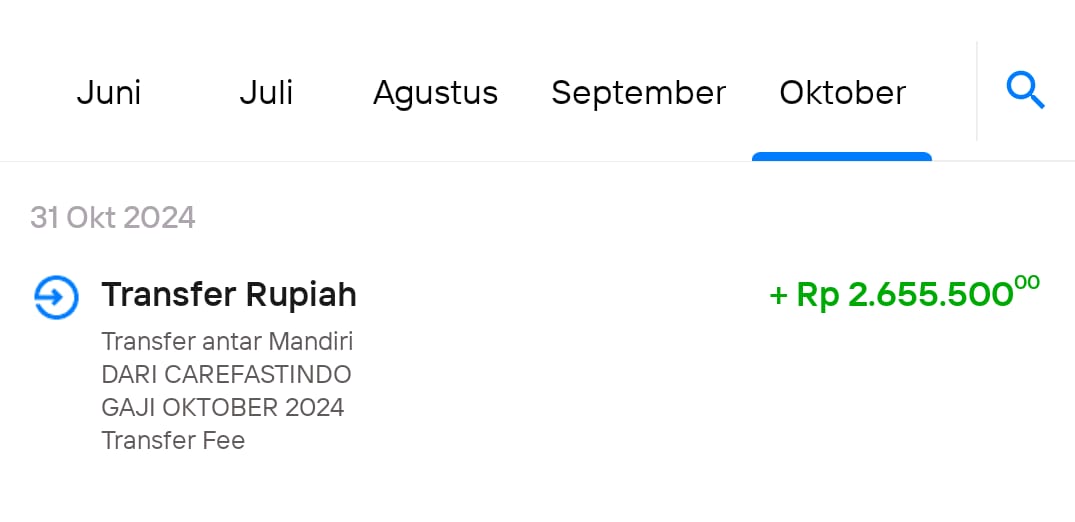
Task: Click the vertical divider beside search icon
Action: tap(977, 91)
